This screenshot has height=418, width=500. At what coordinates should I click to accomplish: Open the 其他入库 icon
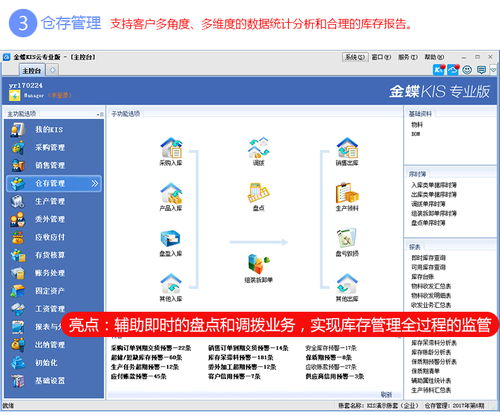171,288
